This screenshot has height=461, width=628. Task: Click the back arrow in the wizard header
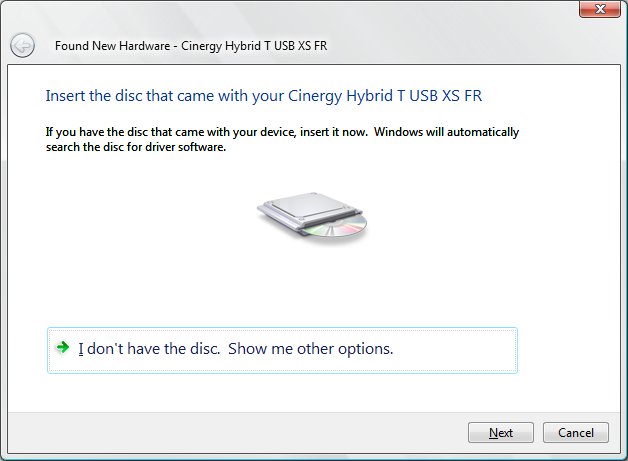point(22,45)
